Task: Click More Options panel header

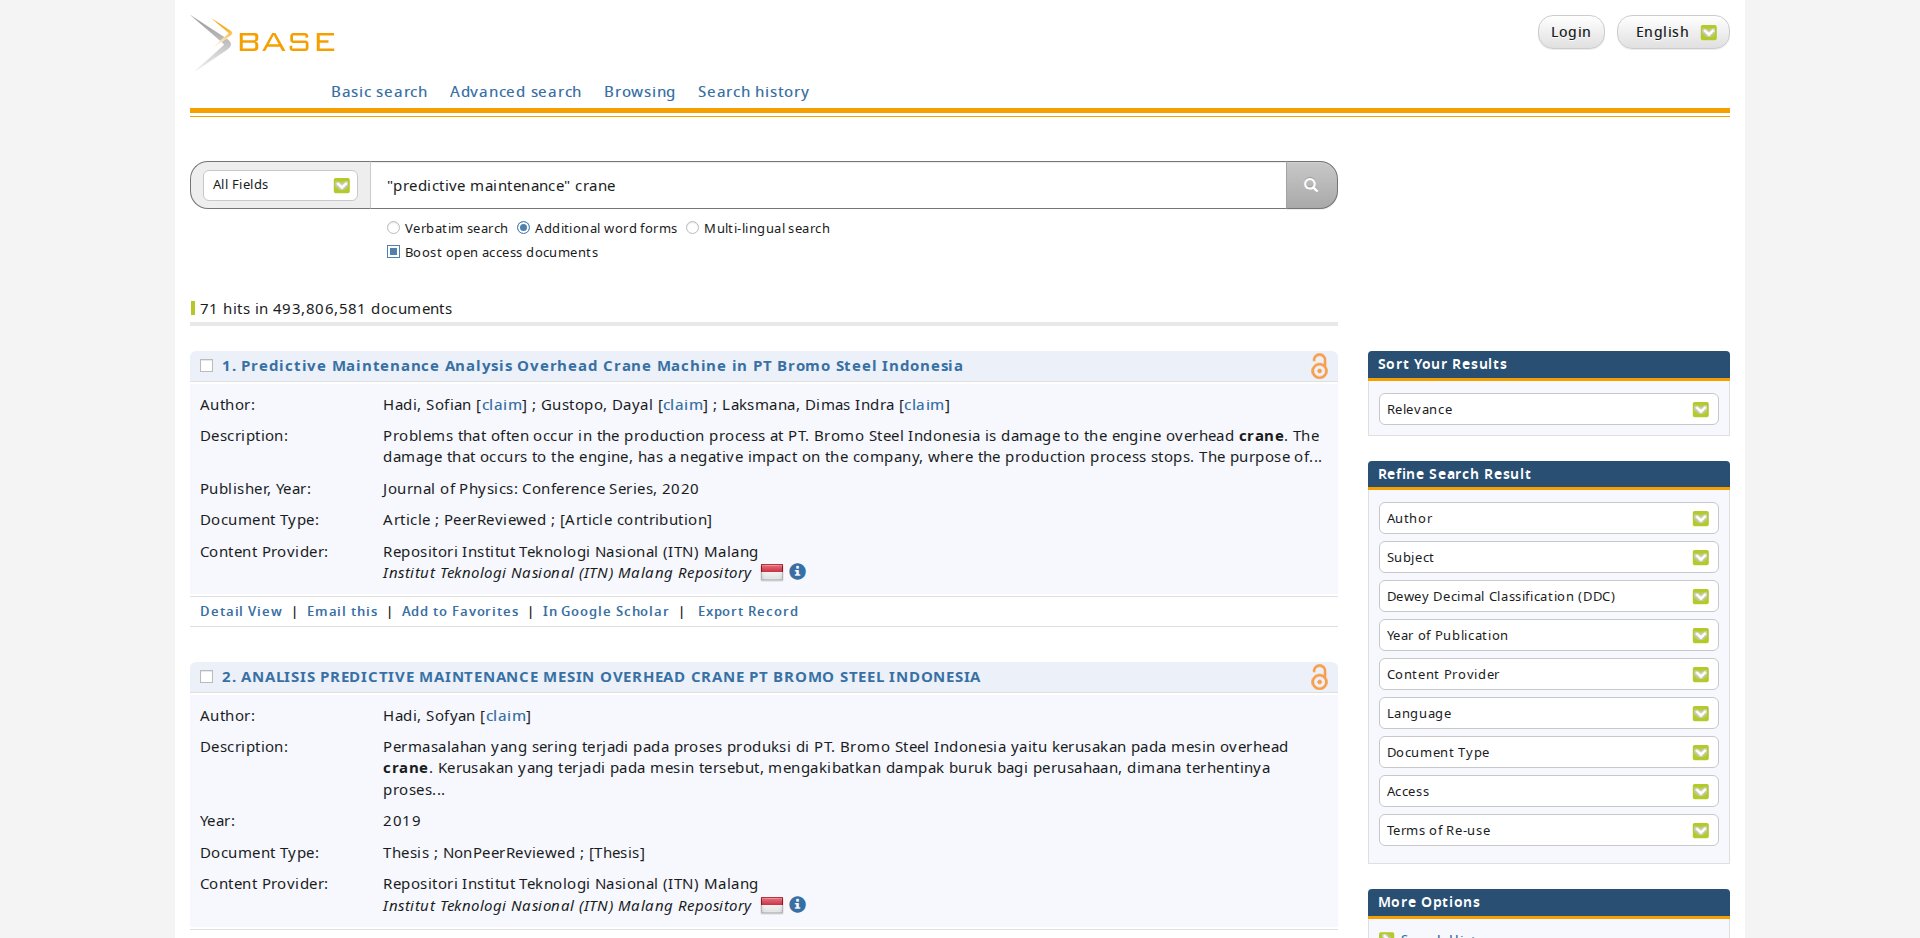Action: (x=1548, y=902)
